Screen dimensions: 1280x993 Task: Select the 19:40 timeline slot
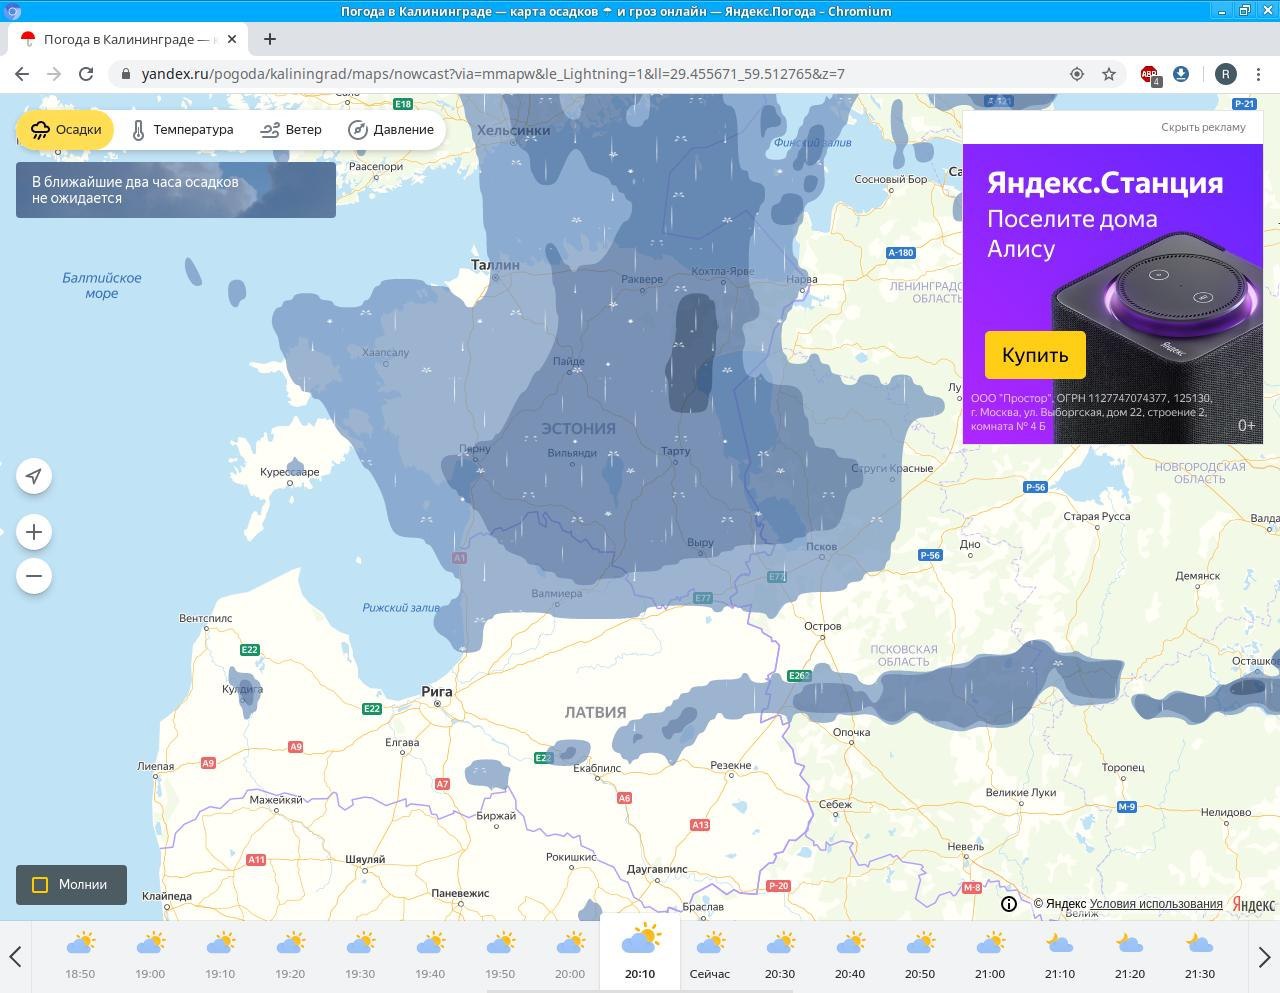(430, 957)
